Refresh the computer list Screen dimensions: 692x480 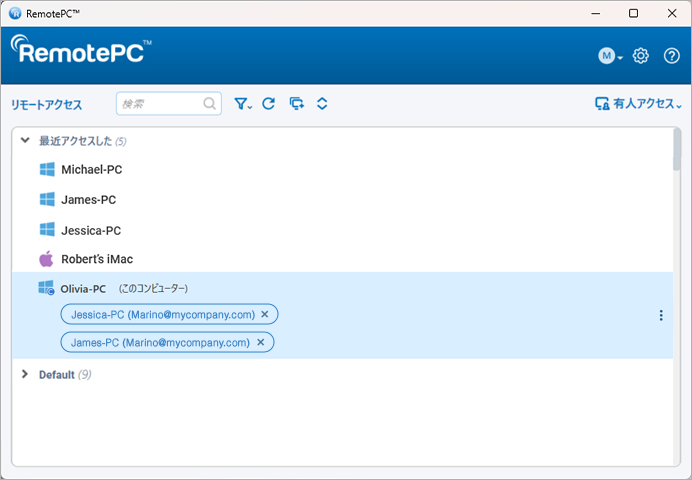(x=269, y=104)
